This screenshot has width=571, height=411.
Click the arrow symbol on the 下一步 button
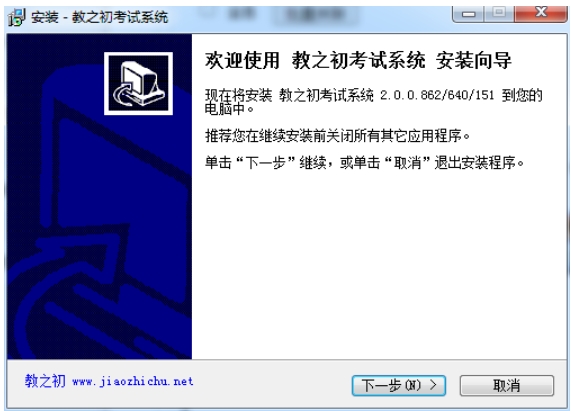433,385
